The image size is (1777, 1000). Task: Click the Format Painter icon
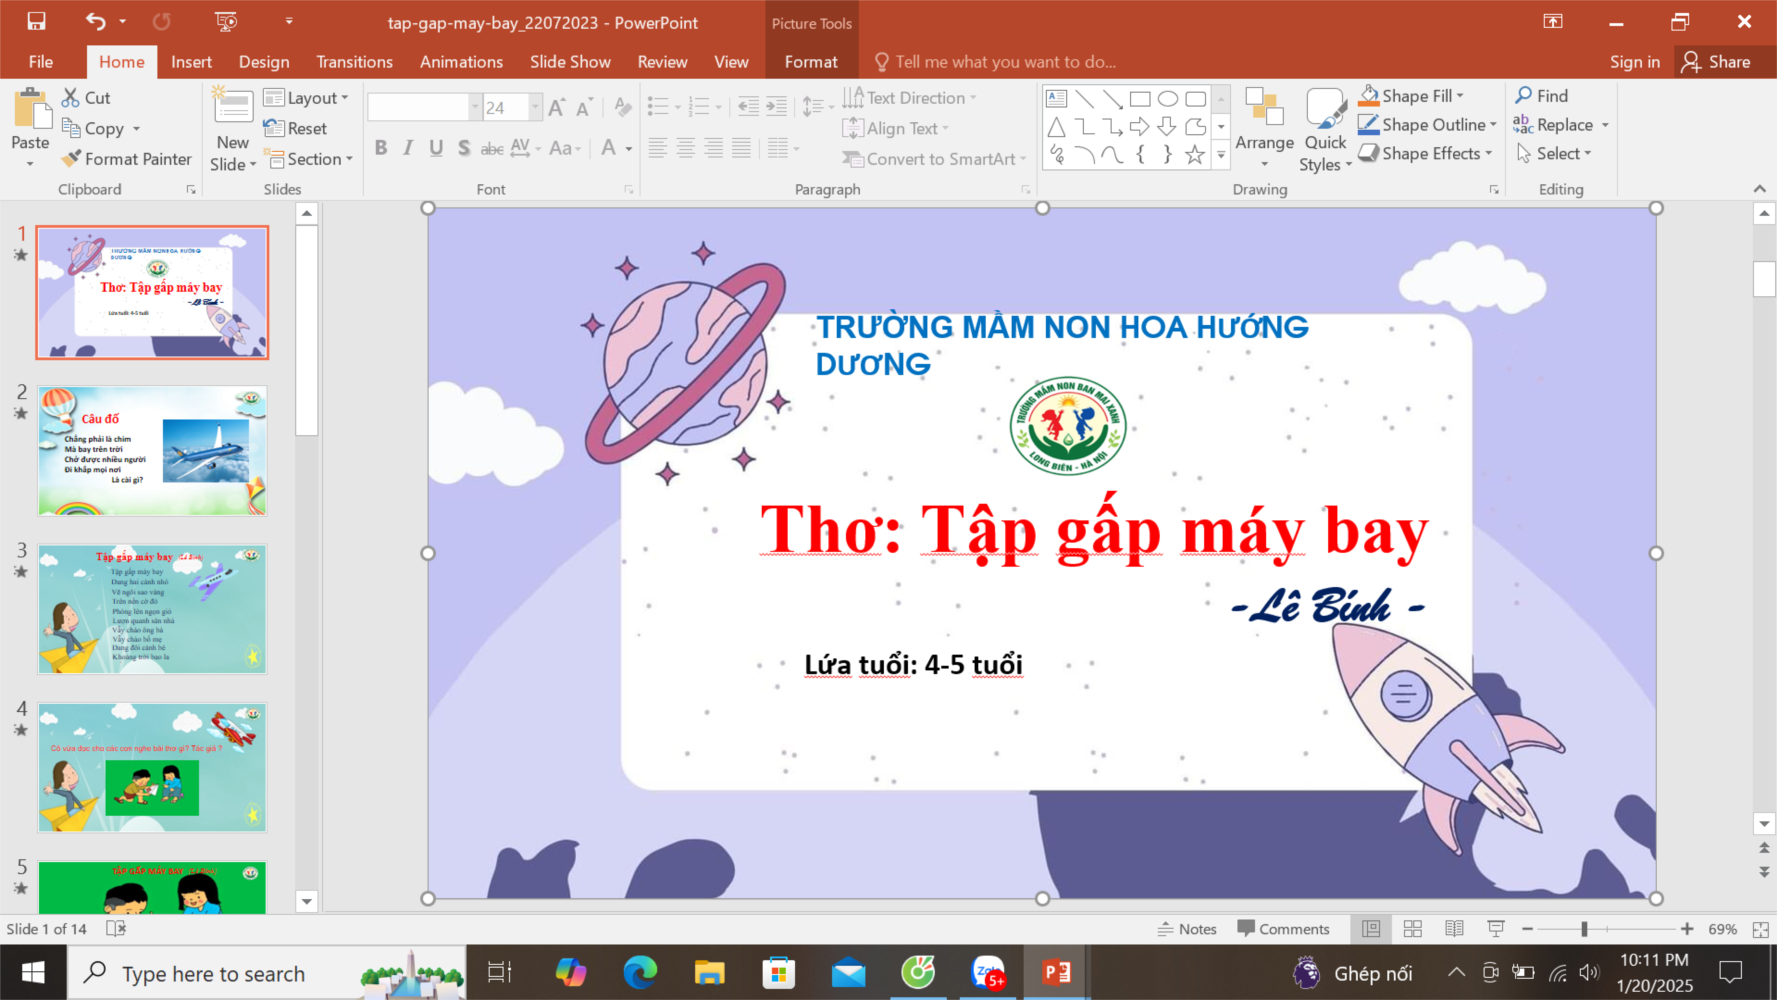(x=71, y=159)
